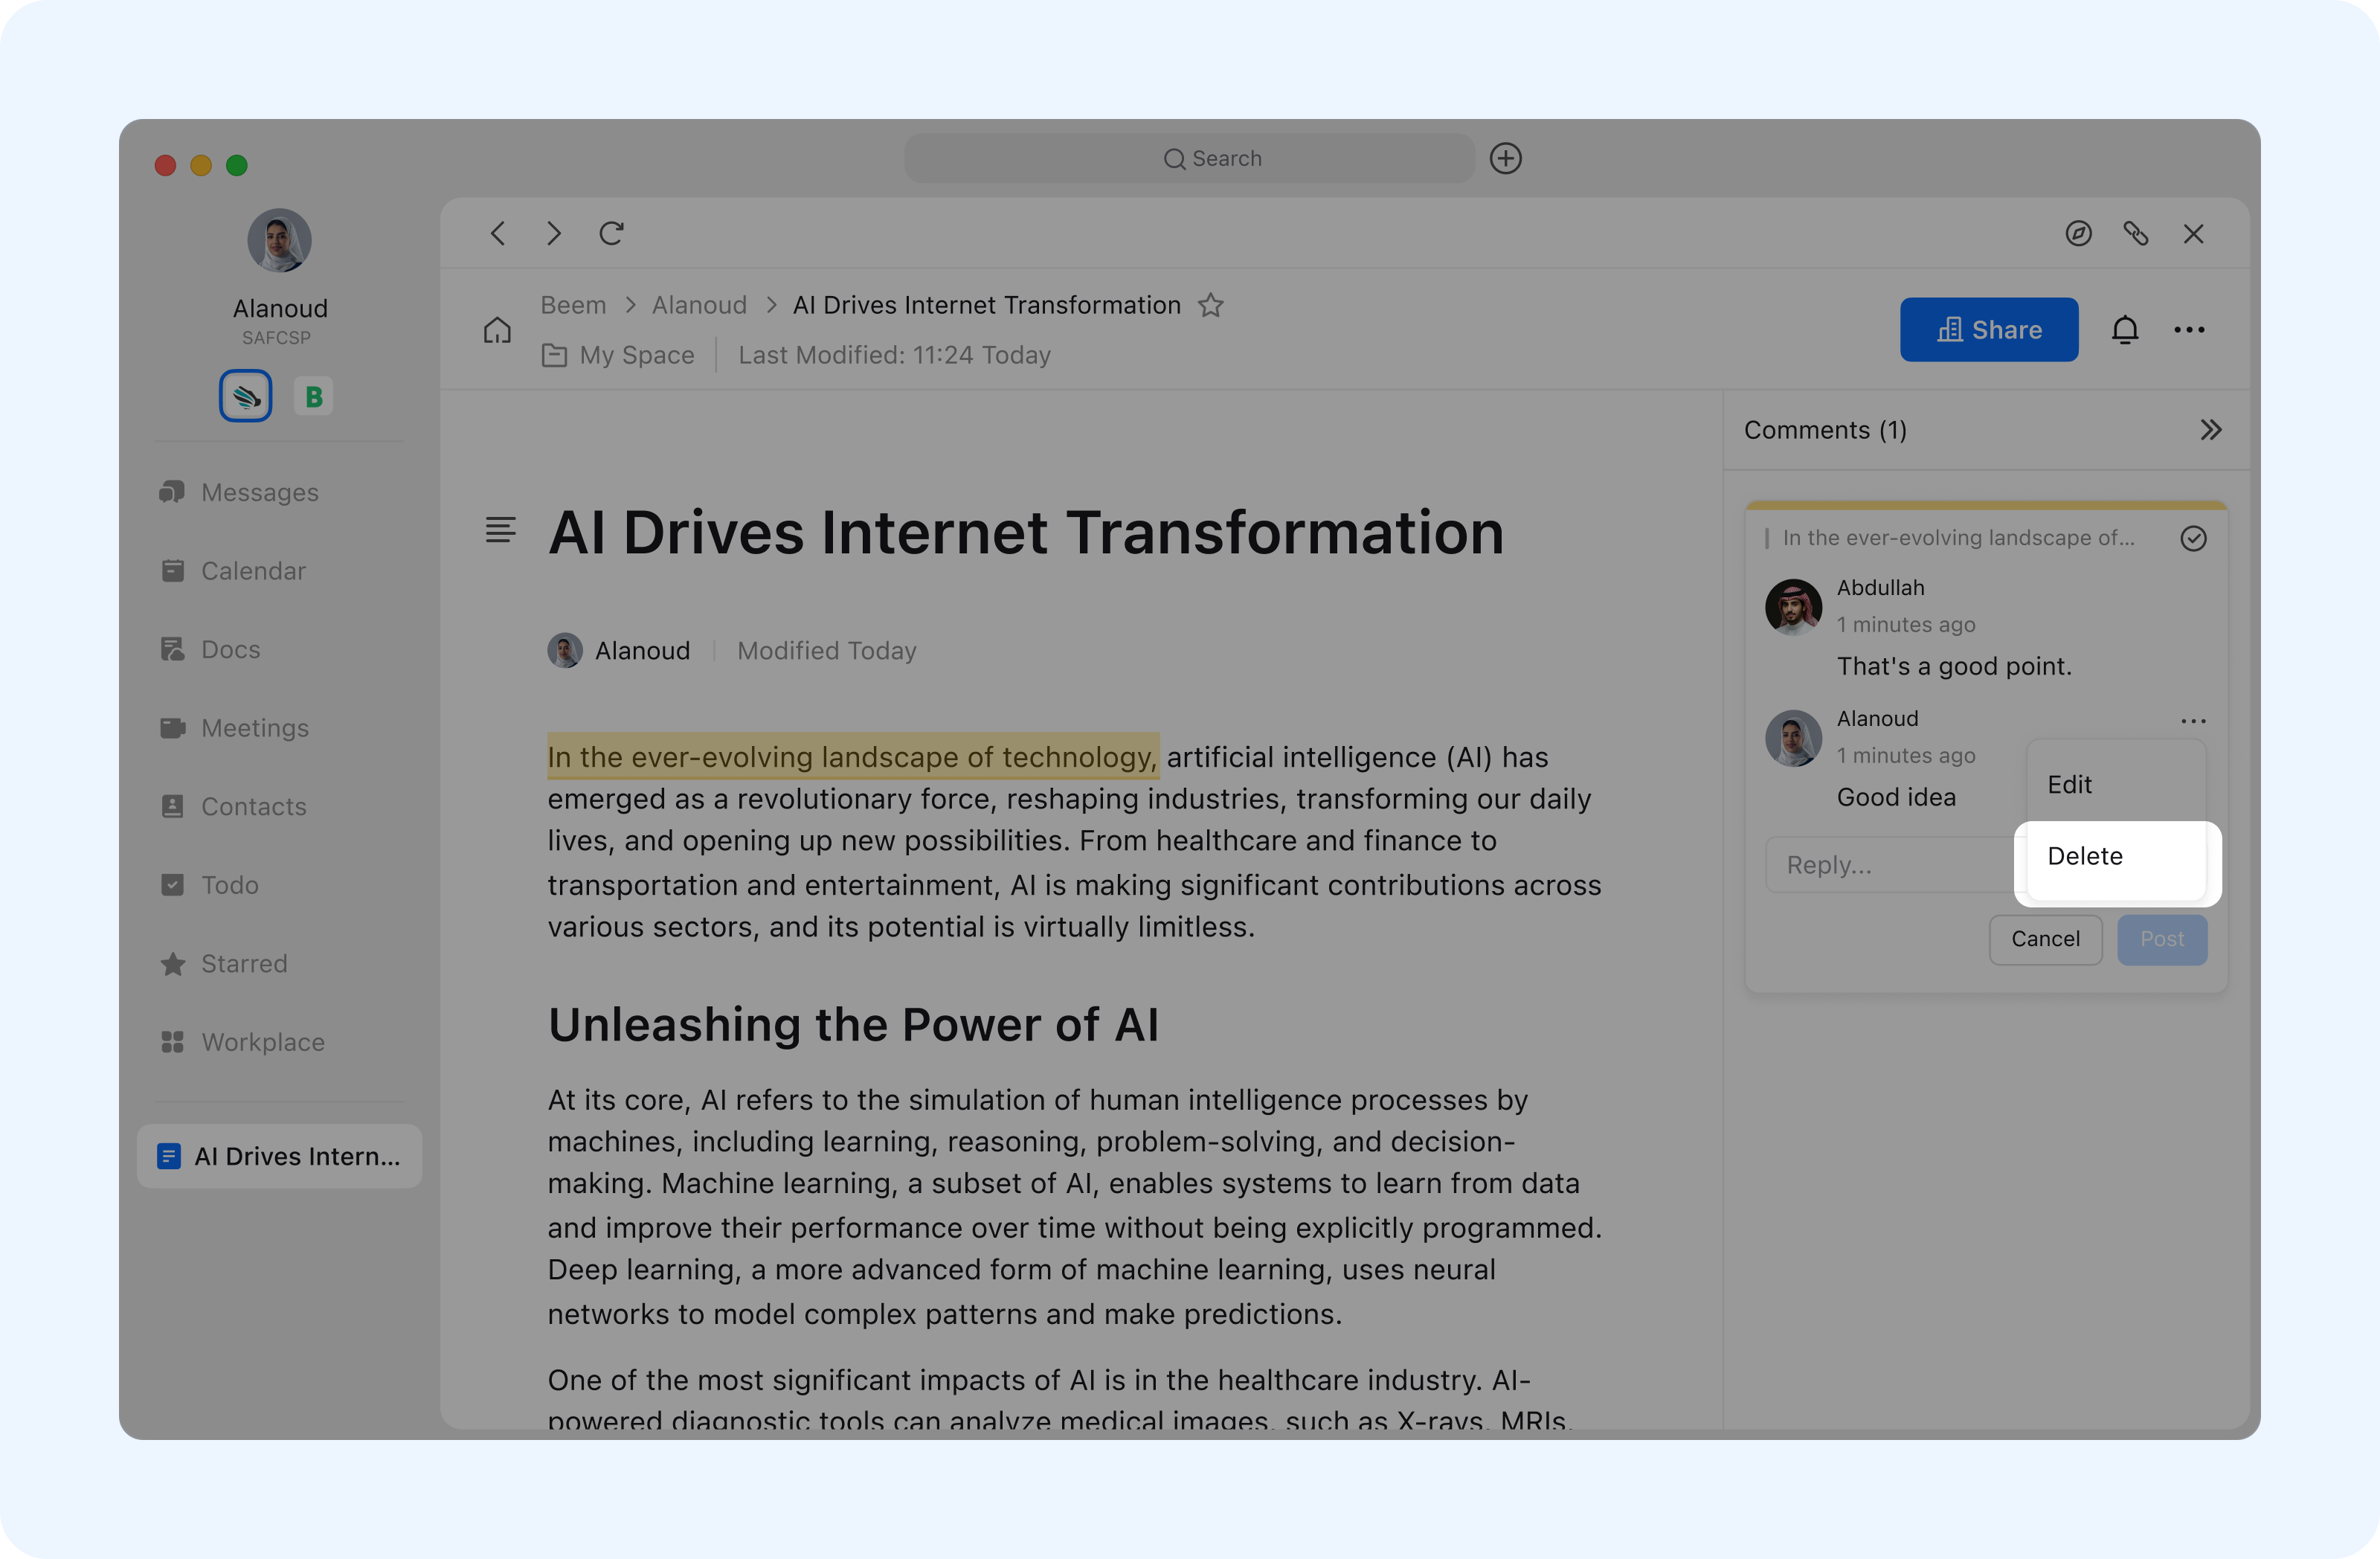Open in browser compass icon
Viewport: 2380px width, 1559px height.
point(2078,234)
